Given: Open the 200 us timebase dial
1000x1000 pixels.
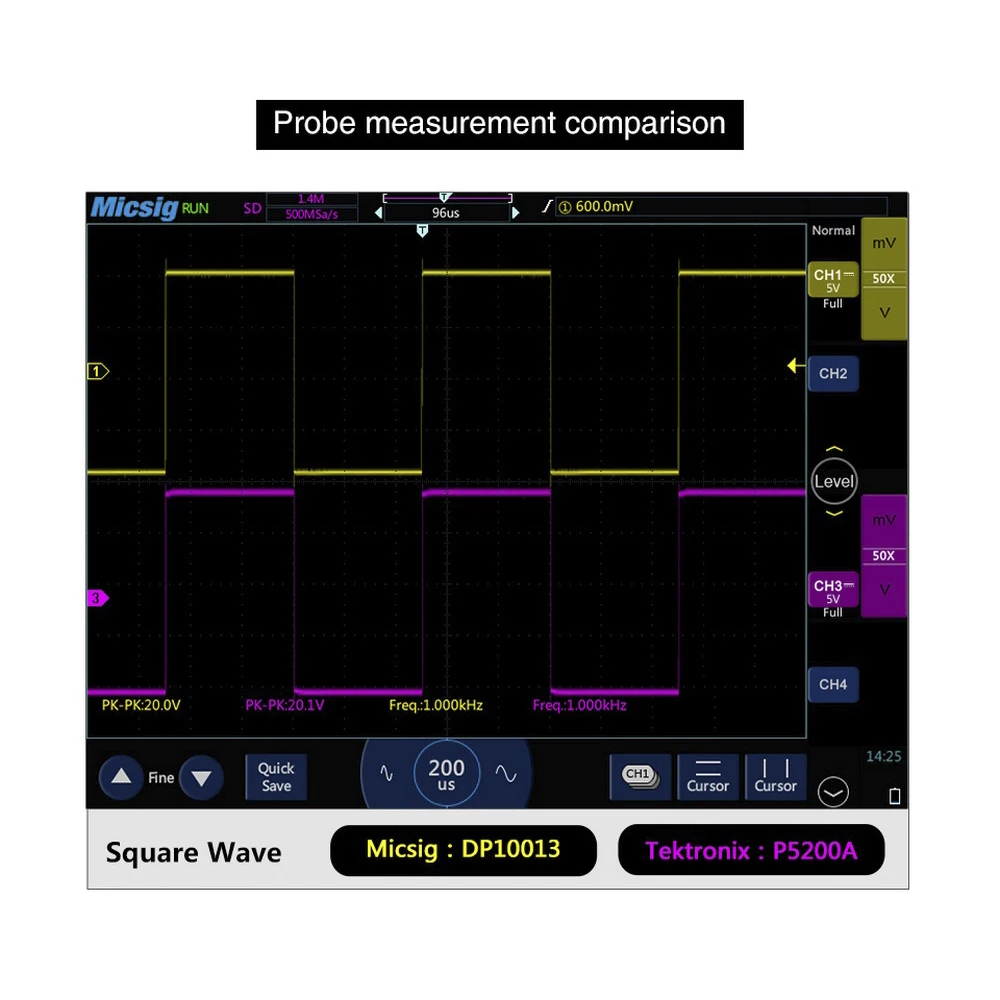Looking at the screenshot, I should (x=446, y=774).
